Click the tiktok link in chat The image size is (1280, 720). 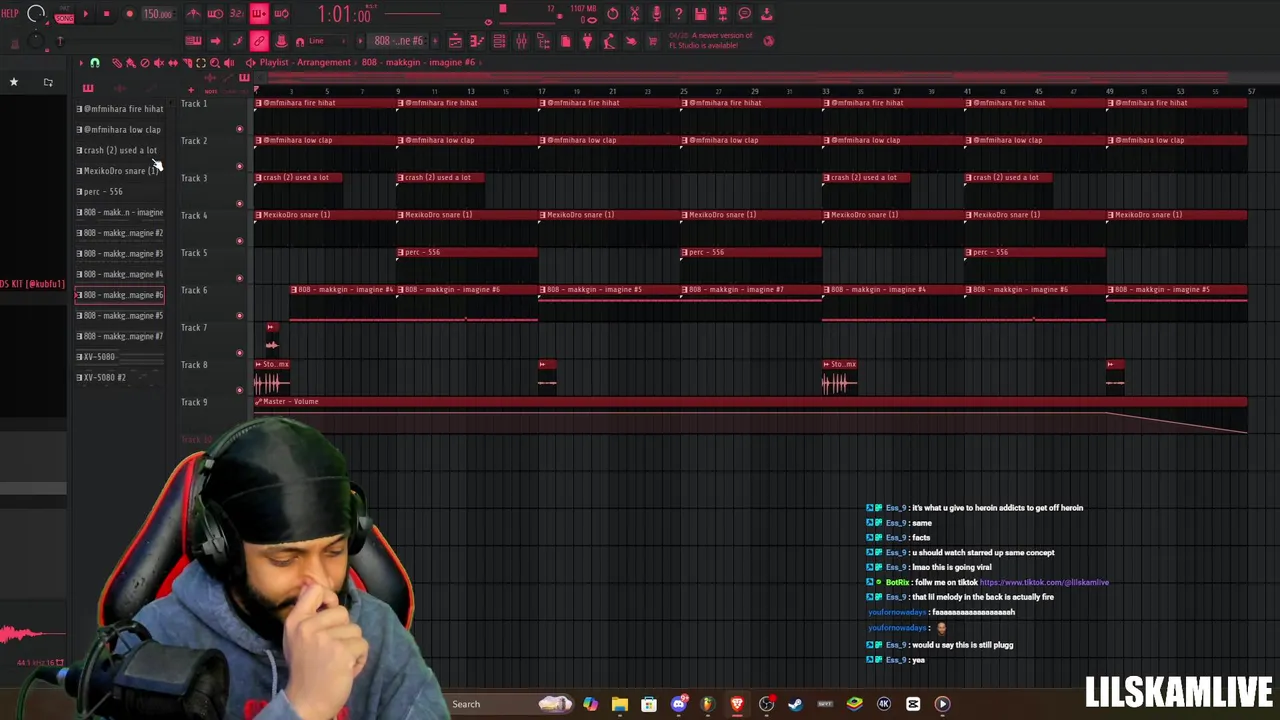pos(1044,582)
